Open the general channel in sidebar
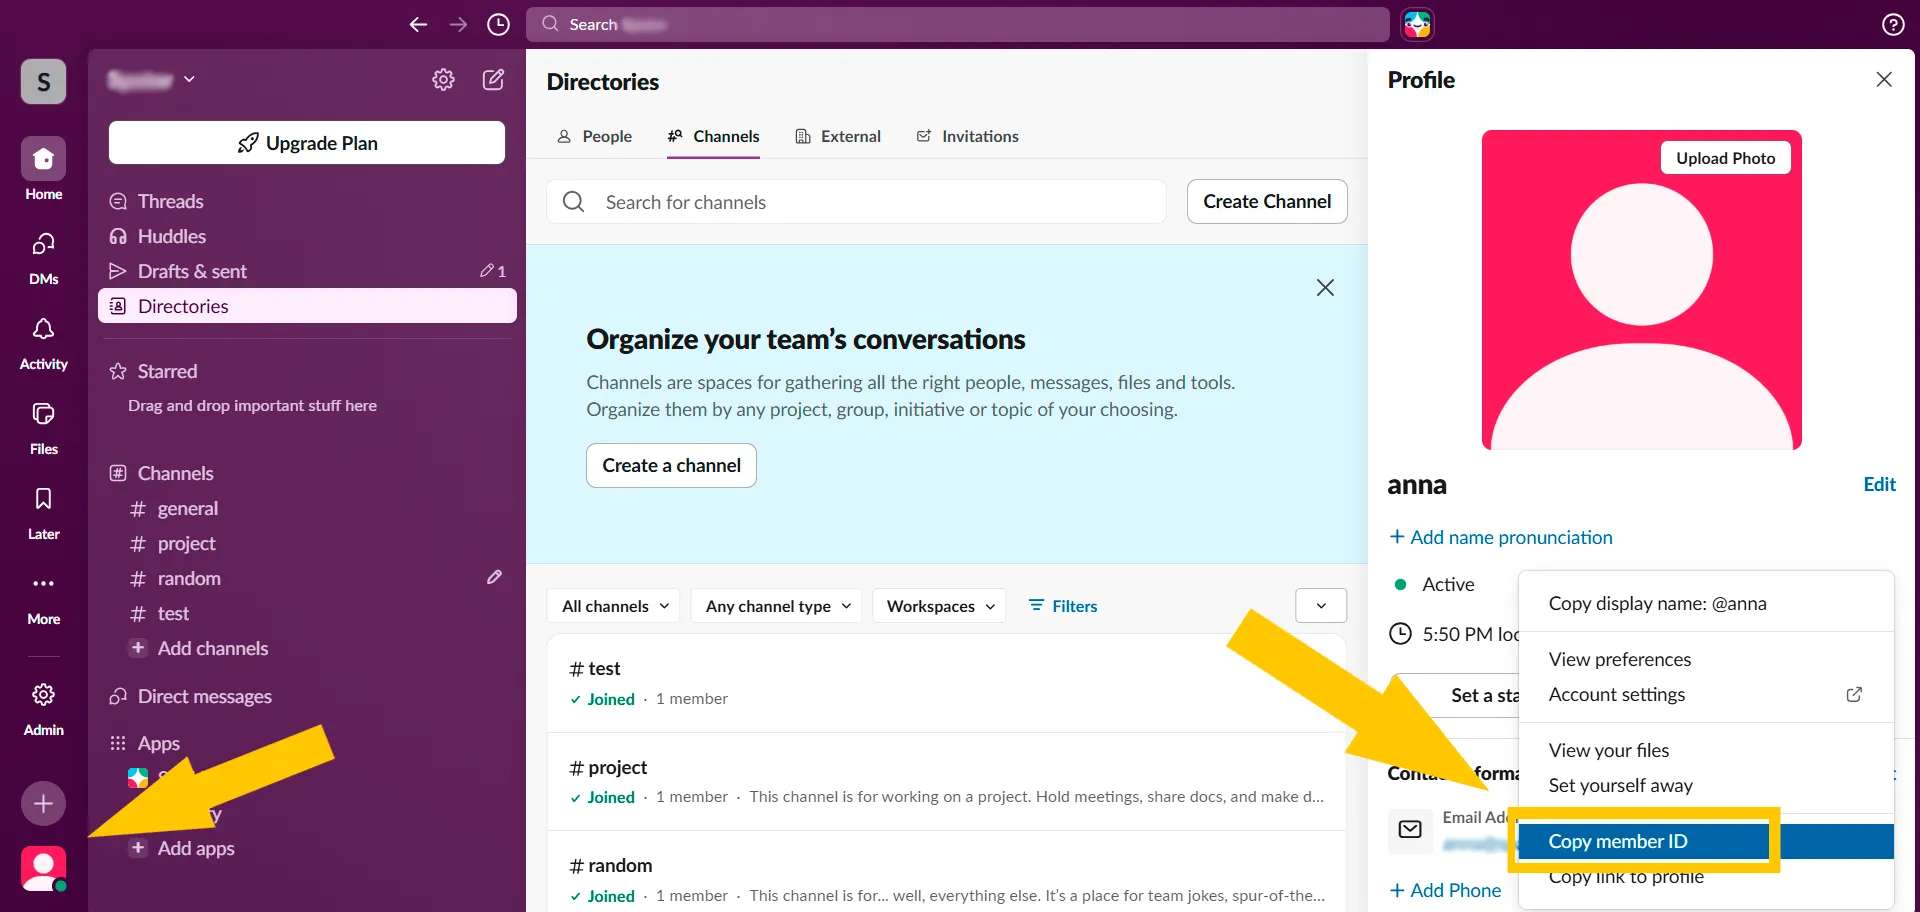 pos(307,508)
